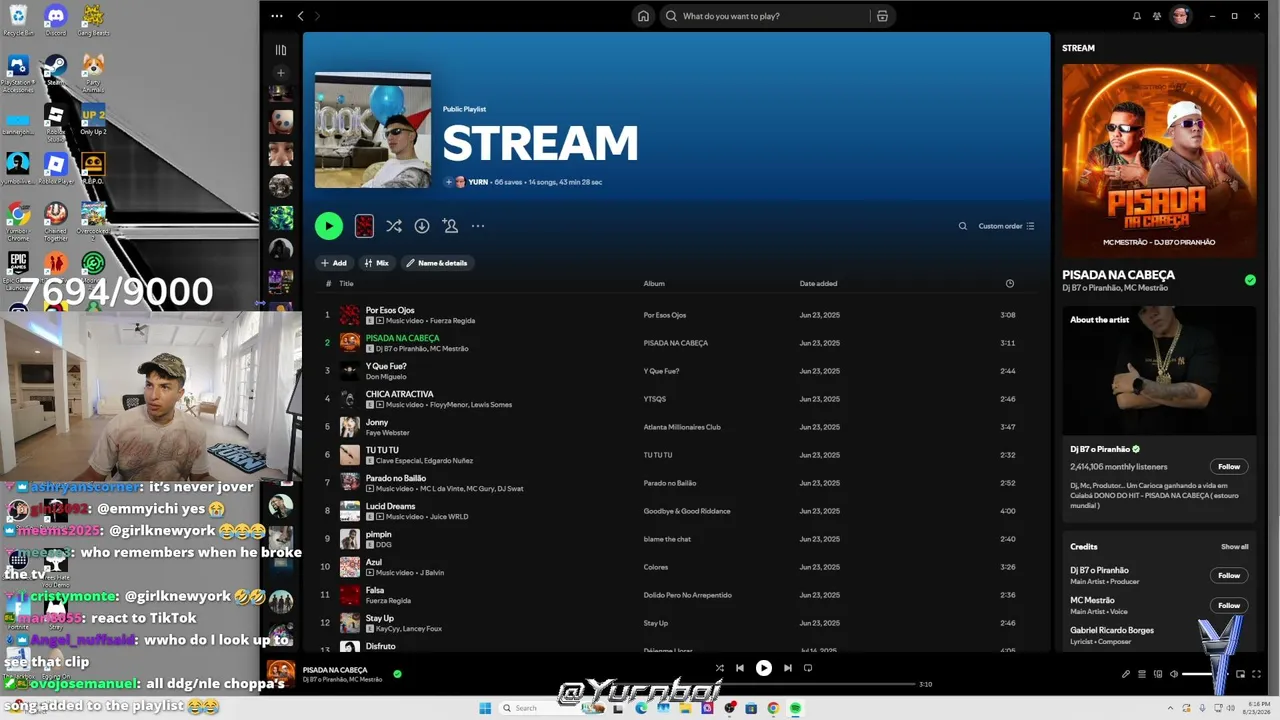Open more options for STREAM playlist

(x=478, y=226)
